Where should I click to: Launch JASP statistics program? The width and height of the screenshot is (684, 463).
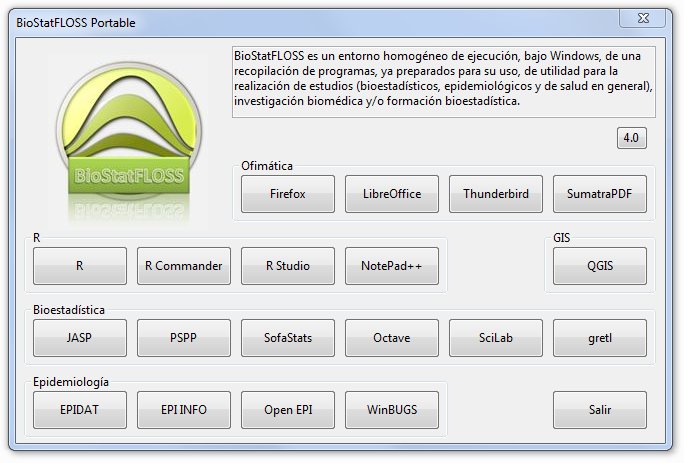pyautogui.click(x=80, y=338)
